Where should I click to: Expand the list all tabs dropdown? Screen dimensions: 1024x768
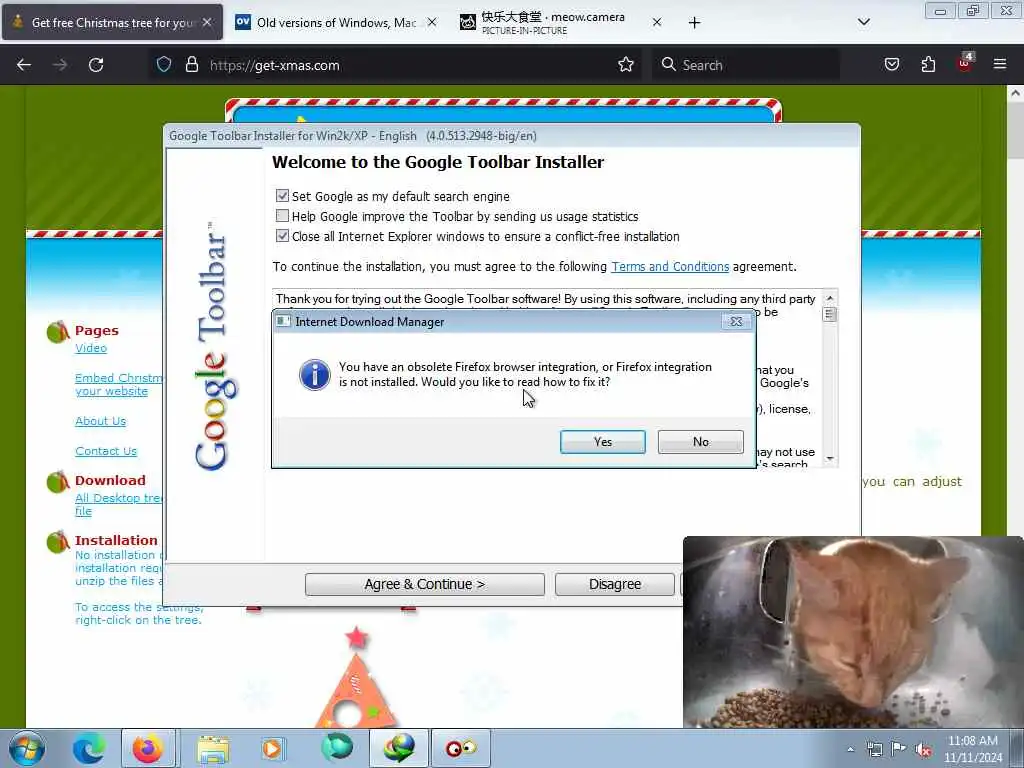click(863, 22)
